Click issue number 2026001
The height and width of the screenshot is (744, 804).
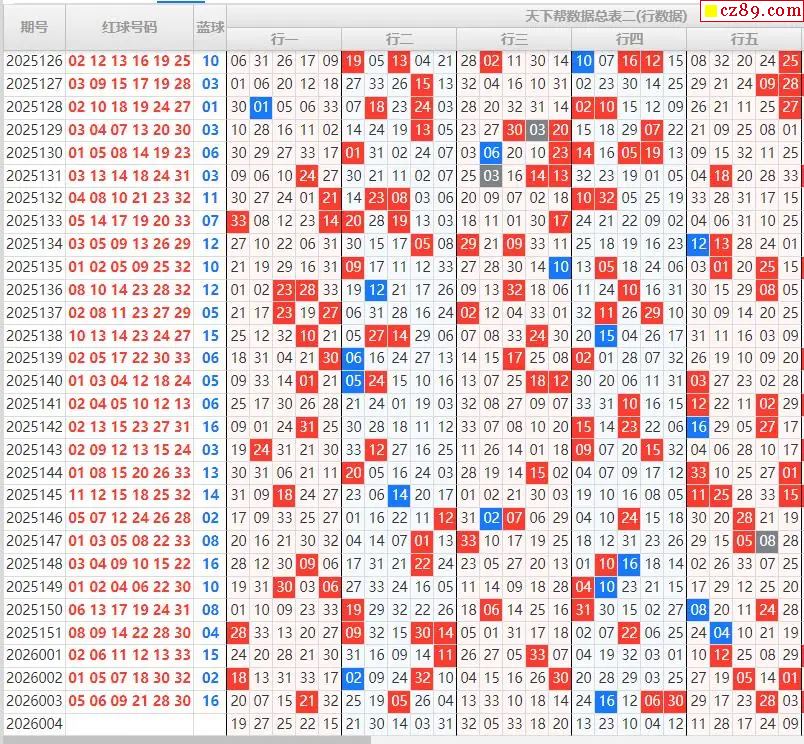tap(34, 655)
